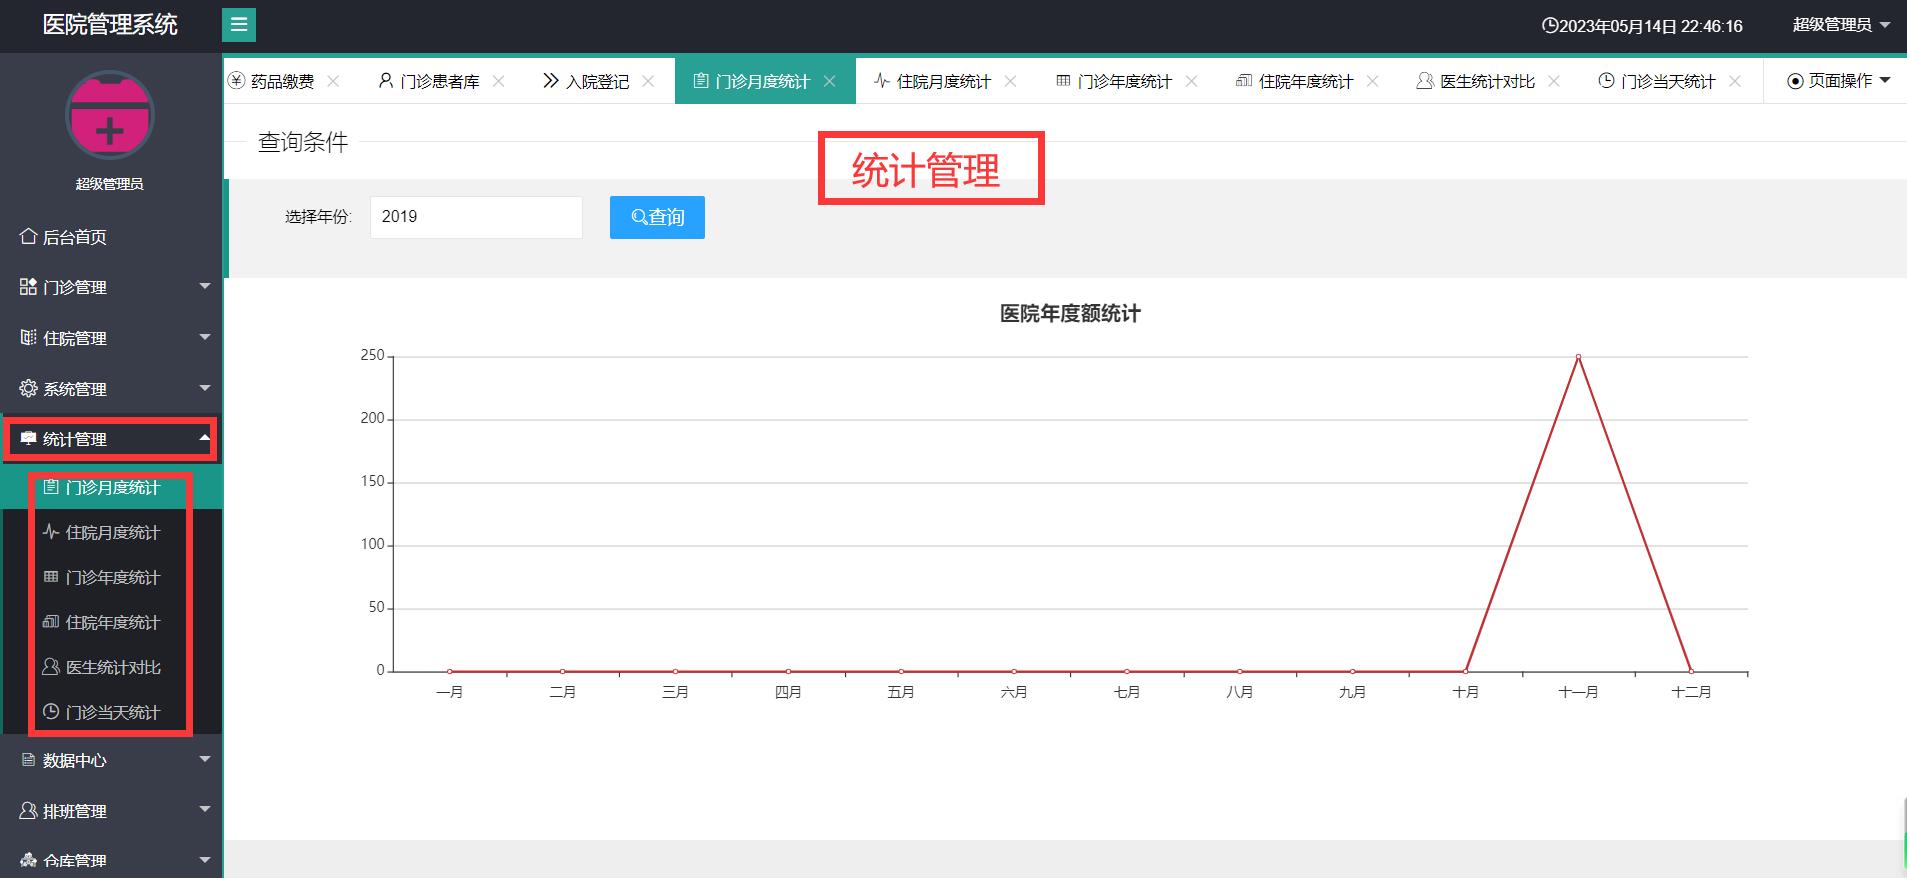Close the 入院登记 tab
The width and height of the screenshot is (1907, 878).
[x=648, y=81]
